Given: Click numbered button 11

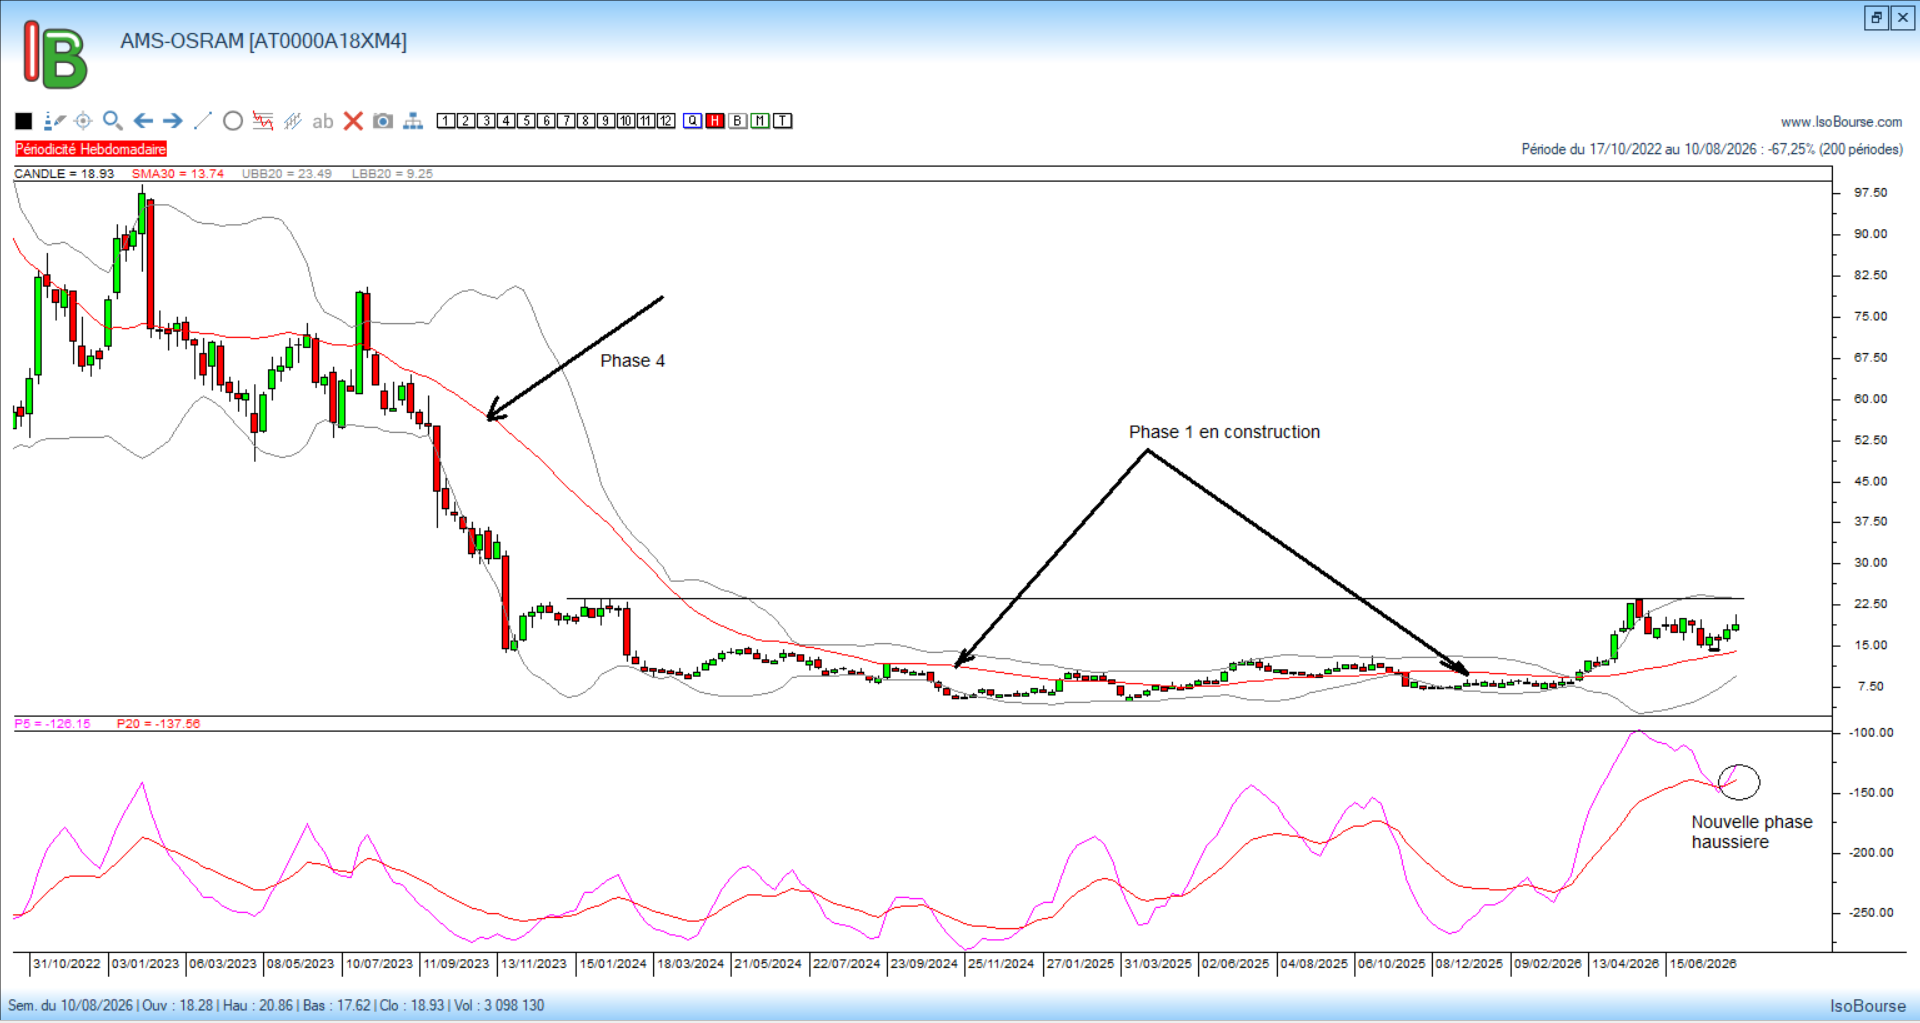Looking at the screenshot, I should 646,121.
